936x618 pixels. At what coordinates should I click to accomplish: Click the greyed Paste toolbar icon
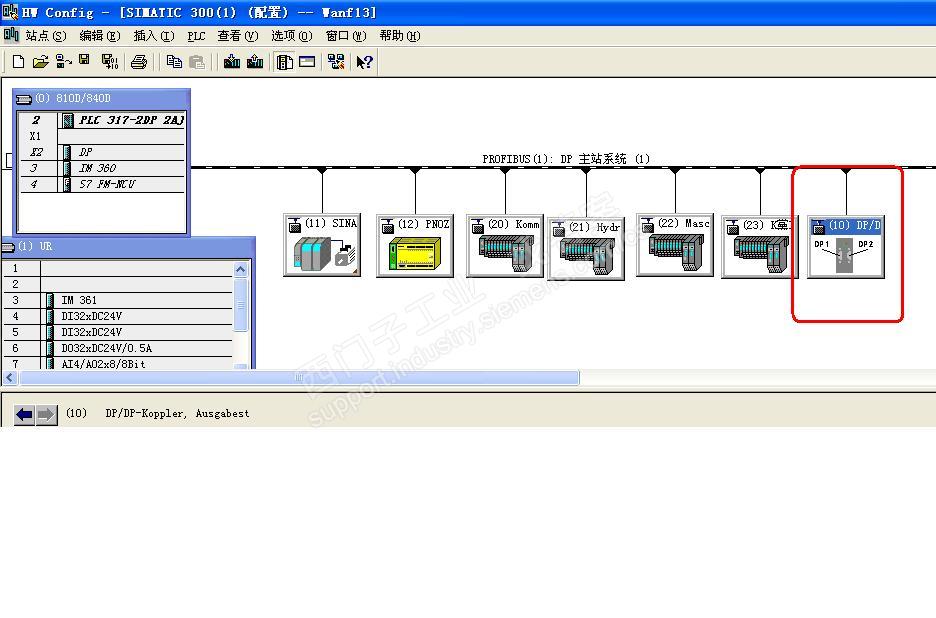pos(197,62)
